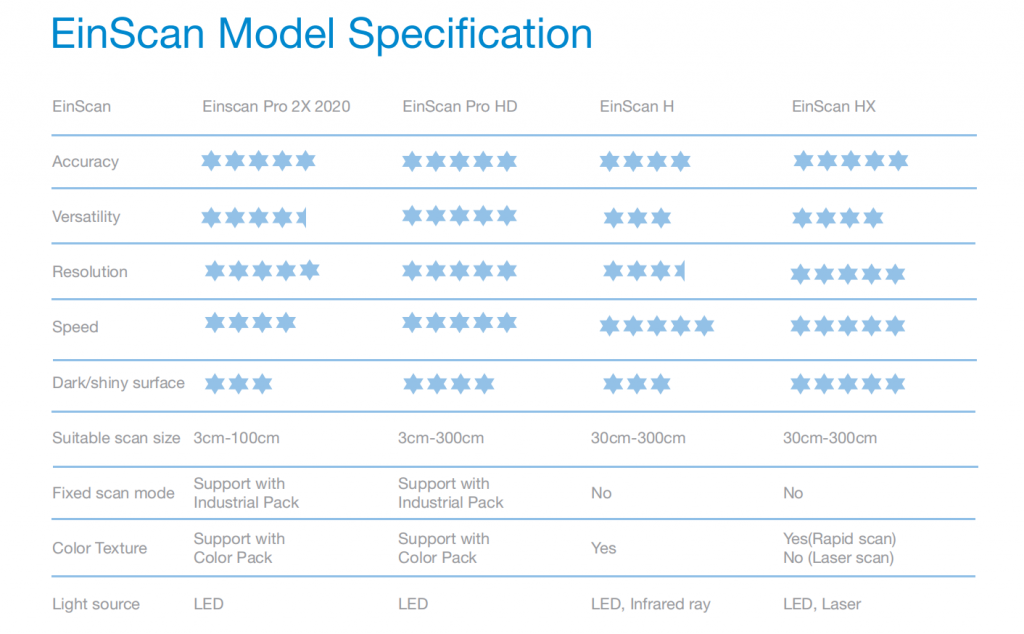Click the Fixed scan mode row label

coord(114,493)
